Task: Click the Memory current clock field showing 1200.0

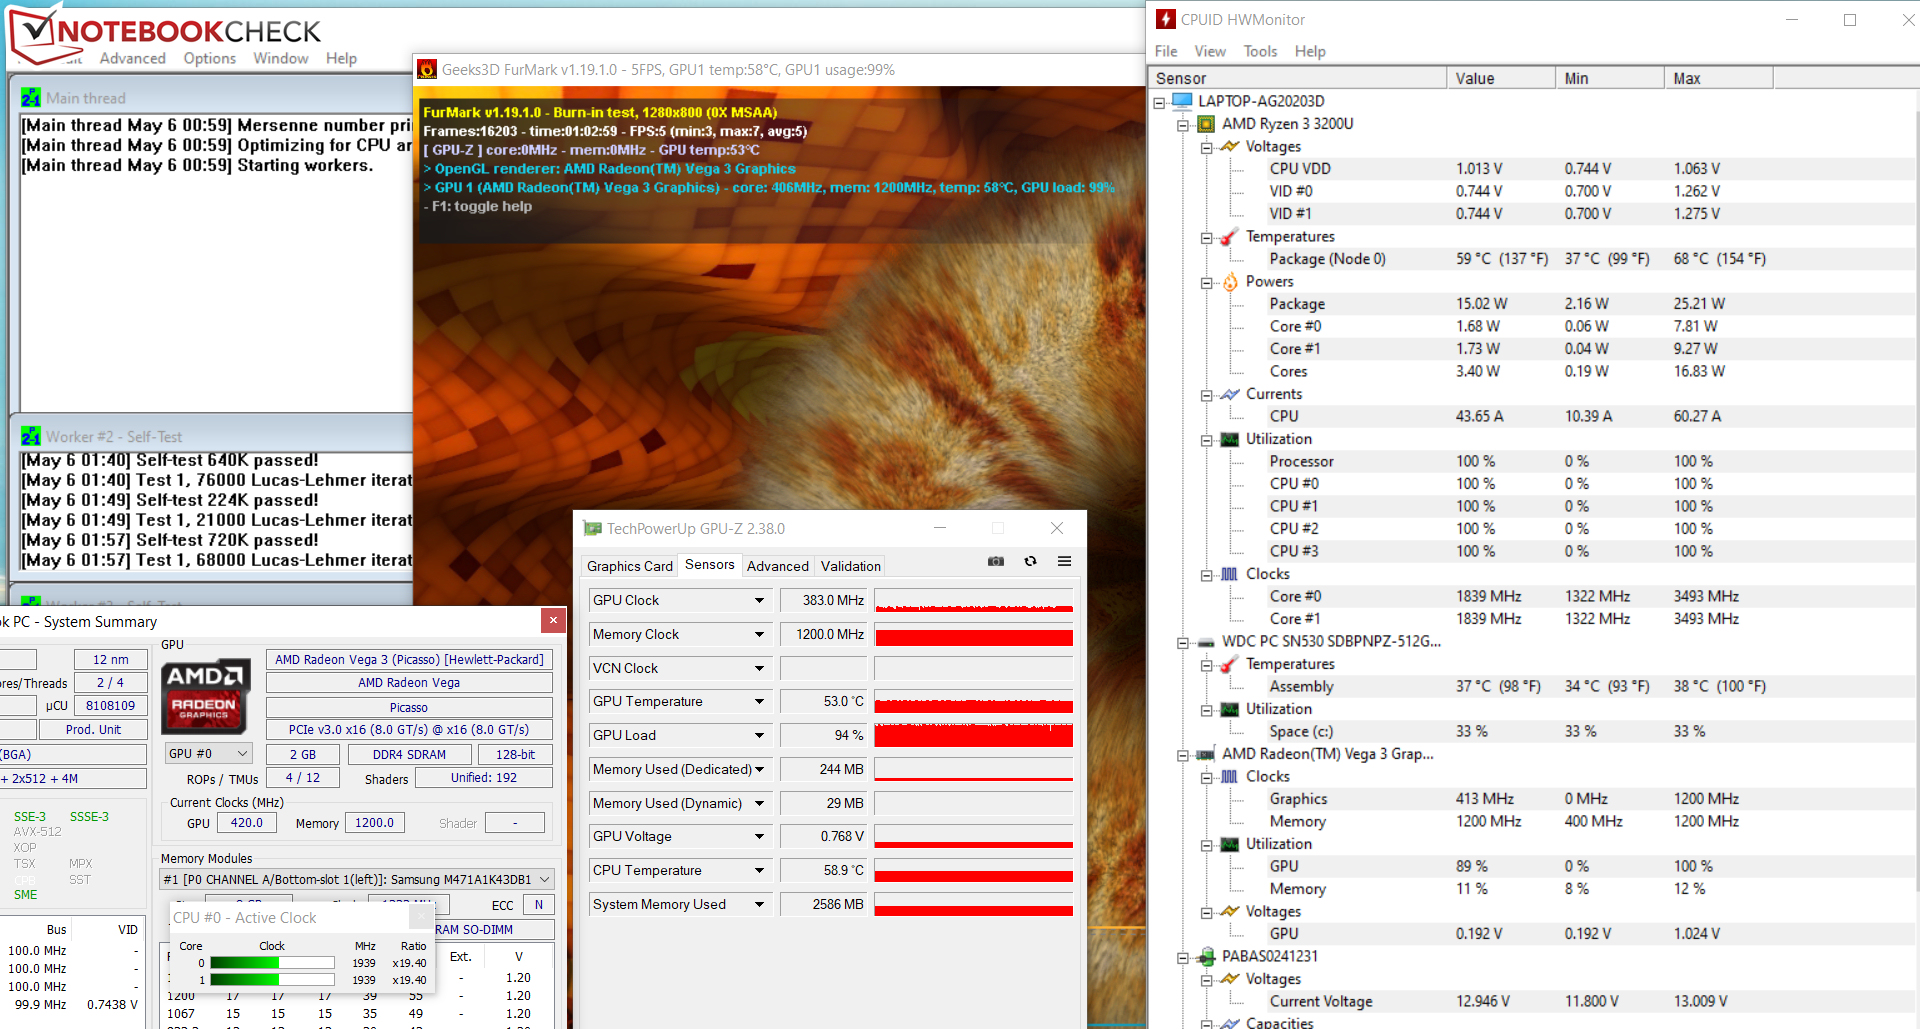Action: point(375,823)
